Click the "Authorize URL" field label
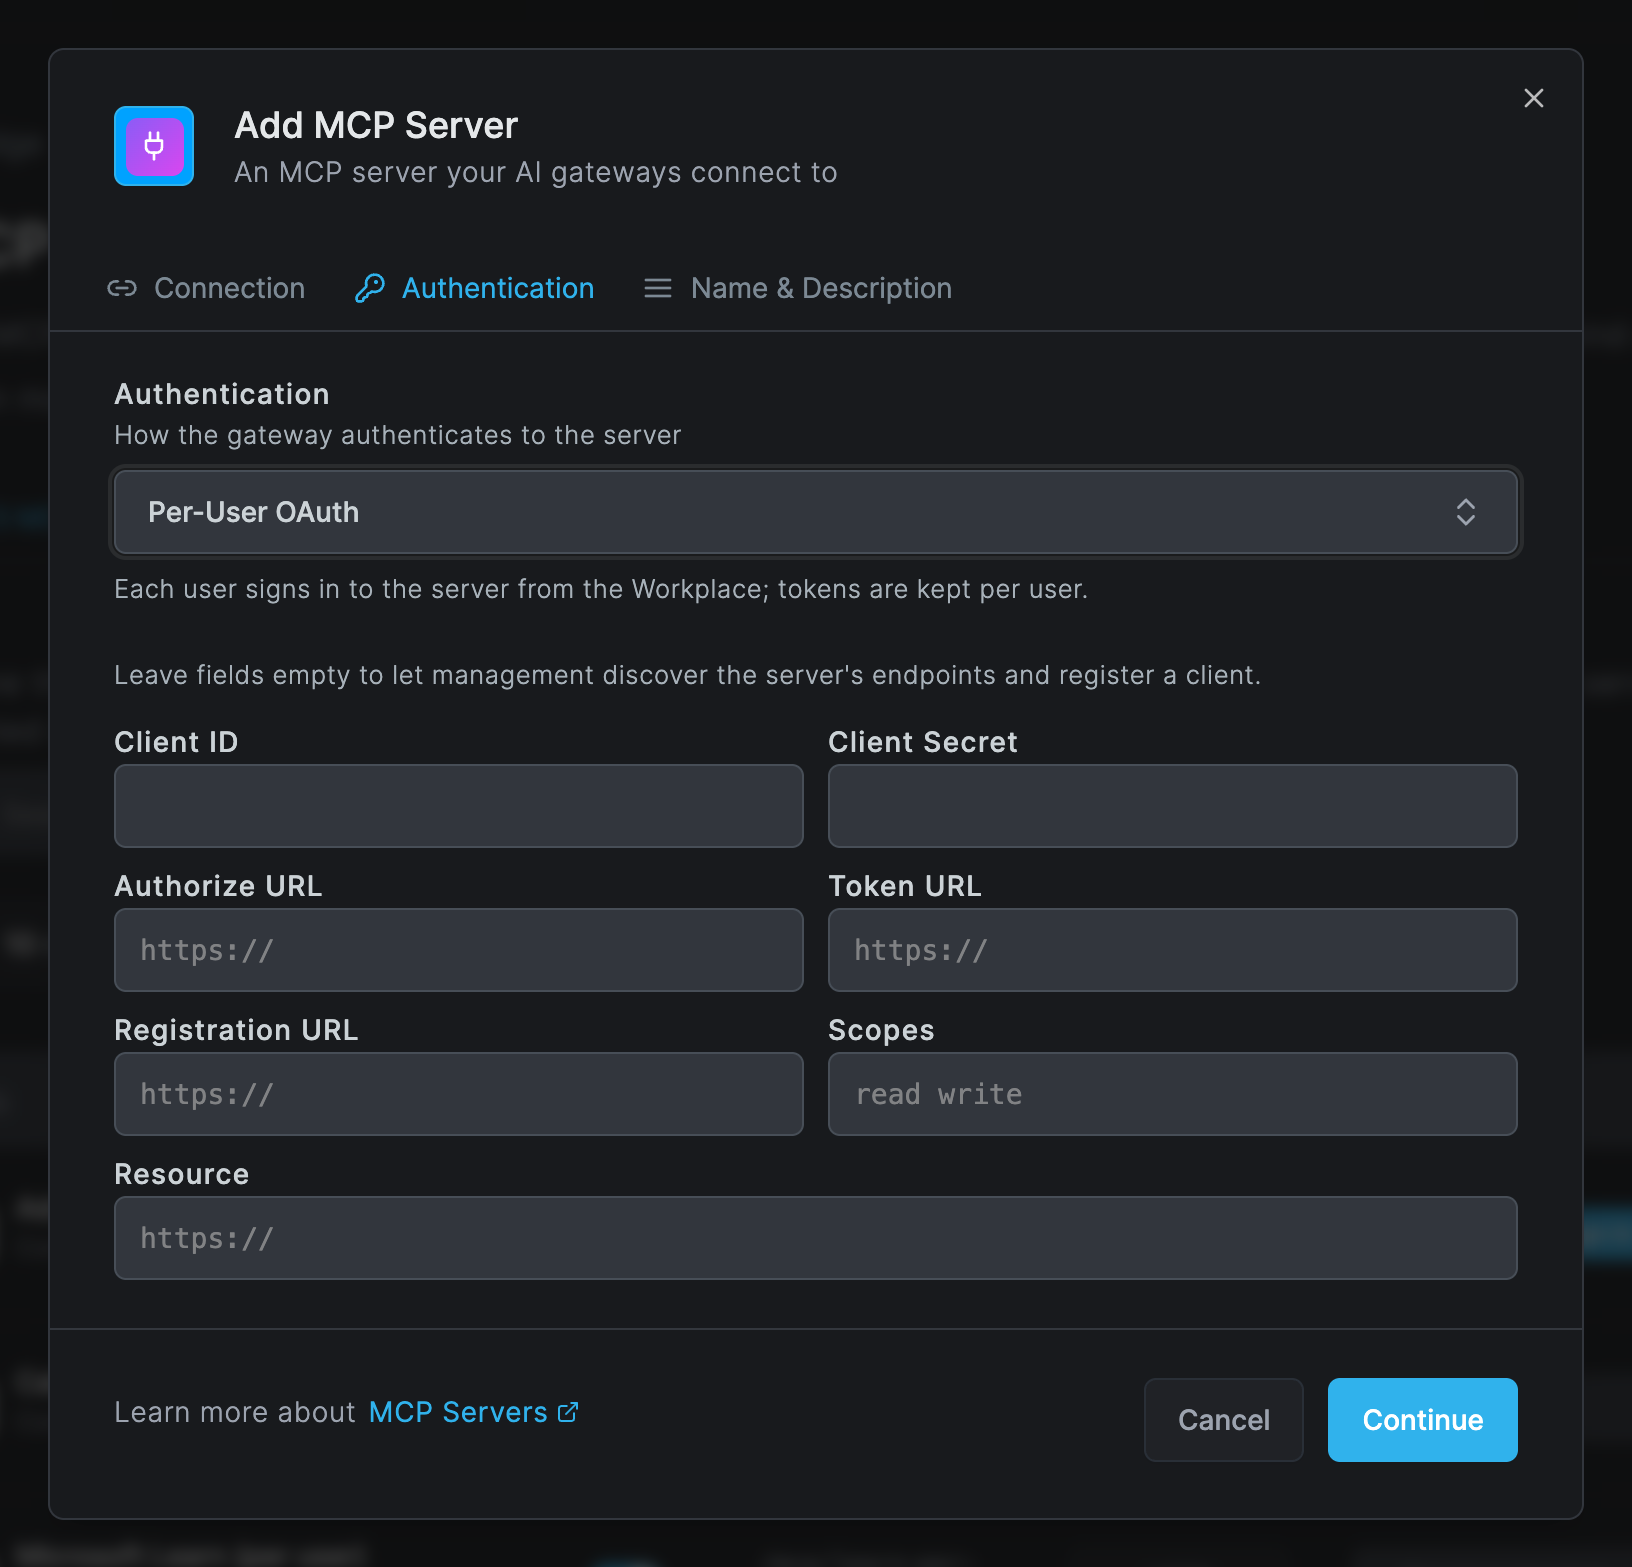1632x1567 pixels. click(x=219, y=886)
